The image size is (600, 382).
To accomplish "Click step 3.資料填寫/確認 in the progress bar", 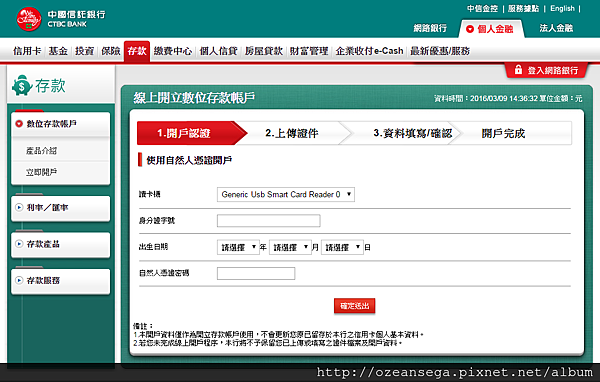I will point(412,133).
